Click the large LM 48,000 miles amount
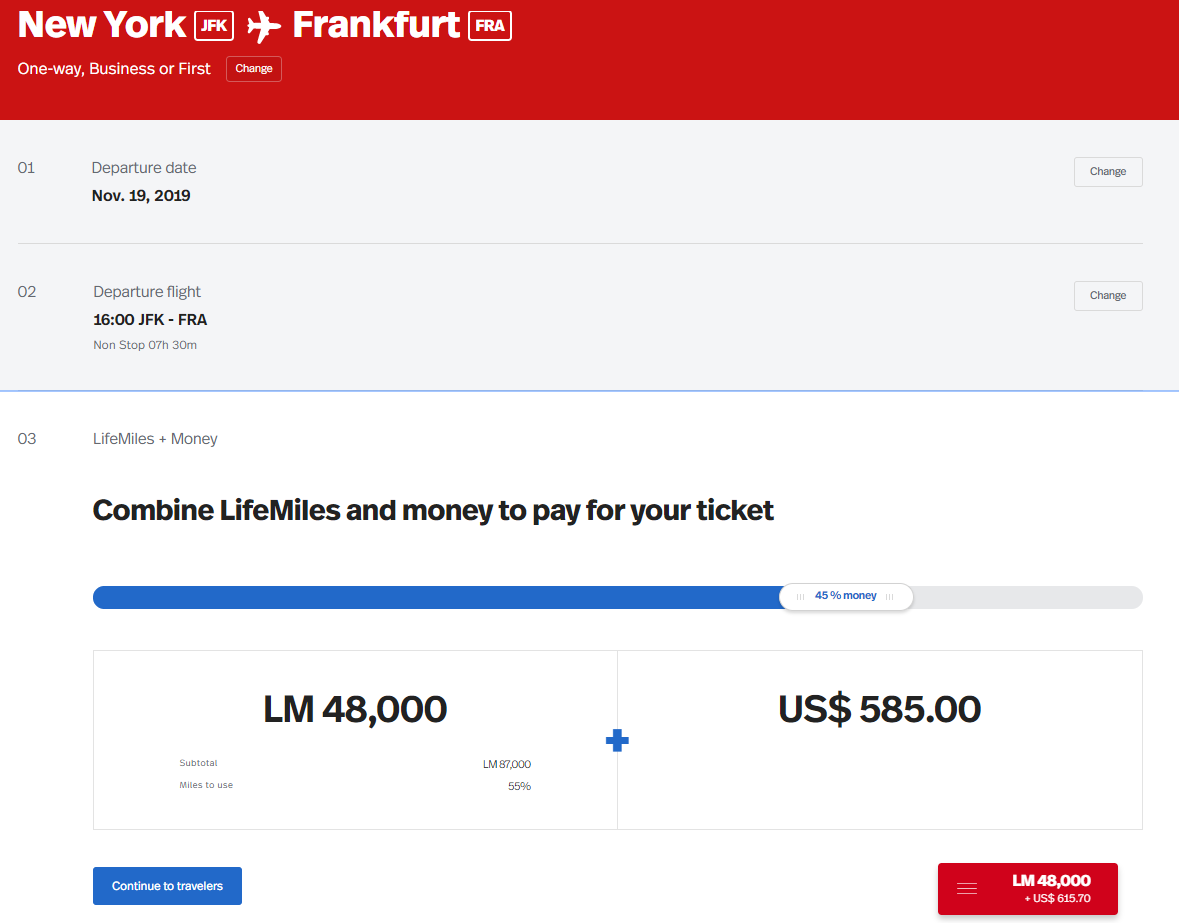The image size is (1179, 923). pos(355,709)
